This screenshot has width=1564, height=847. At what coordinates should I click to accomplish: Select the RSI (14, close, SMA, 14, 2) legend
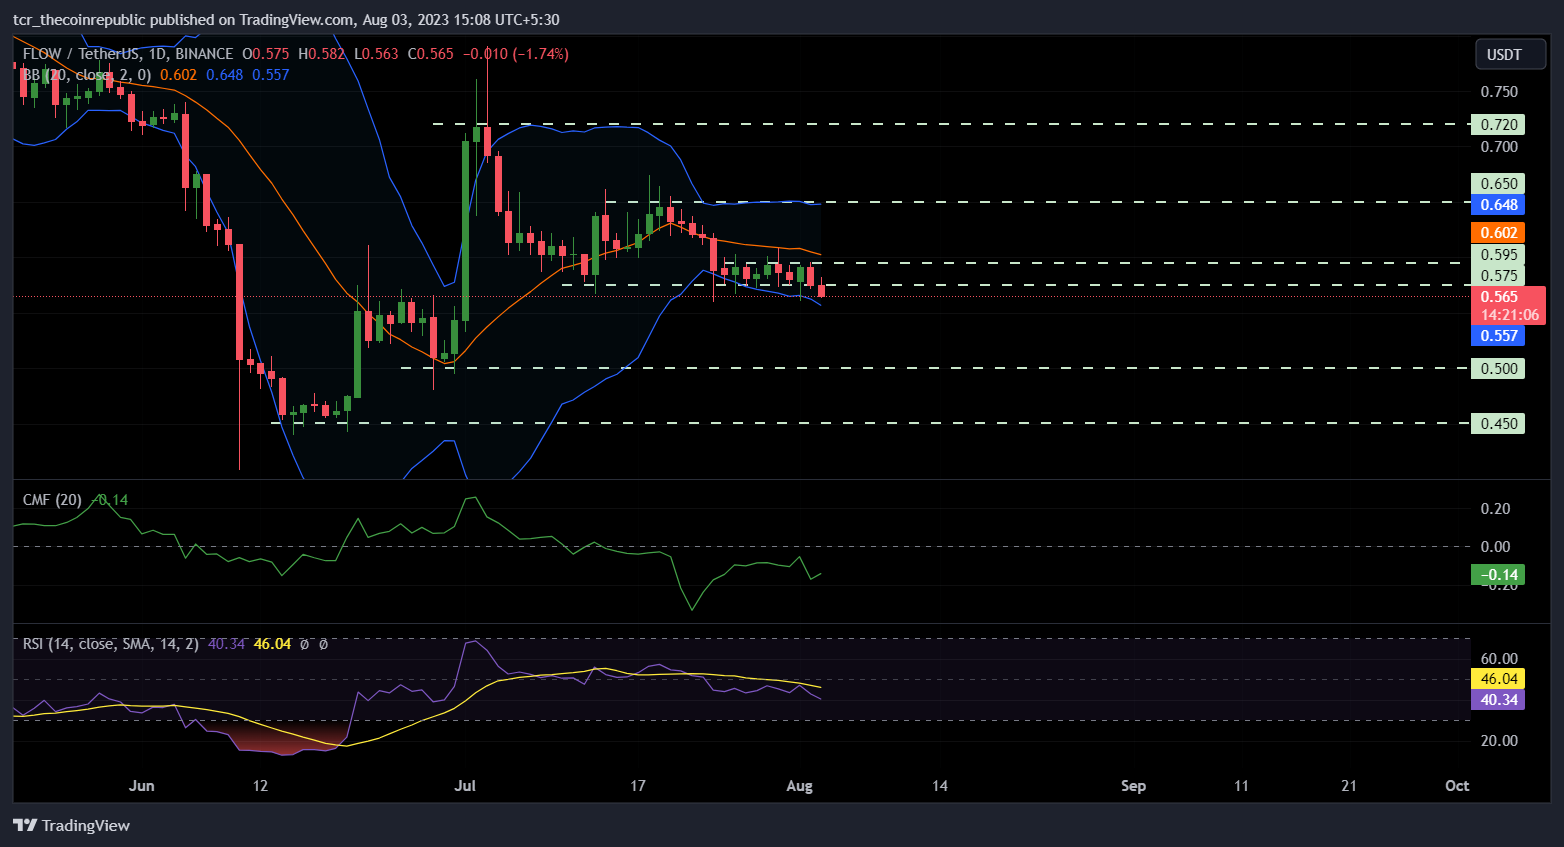click(x=110, y=644)
